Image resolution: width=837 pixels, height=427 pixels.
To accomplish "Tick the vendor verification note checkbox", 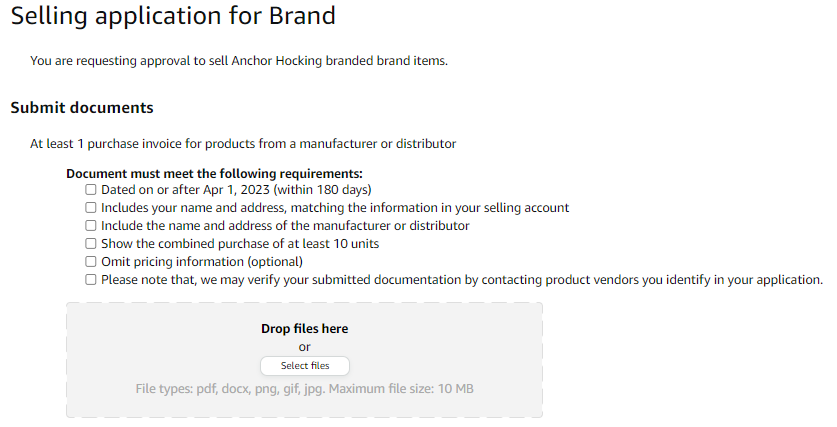I will [x=91, y=280].
